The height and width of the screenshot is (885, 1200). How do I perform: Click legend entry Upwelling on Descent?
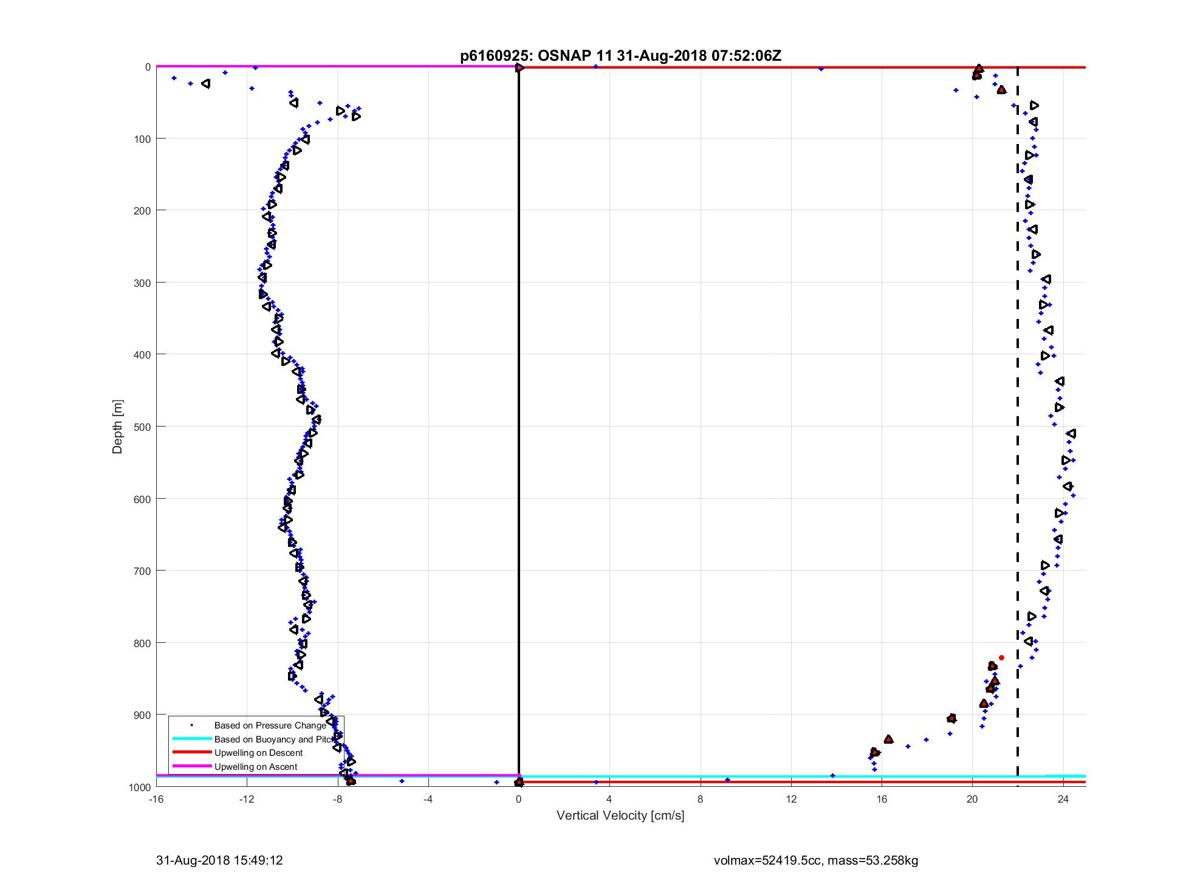(258, 752)
